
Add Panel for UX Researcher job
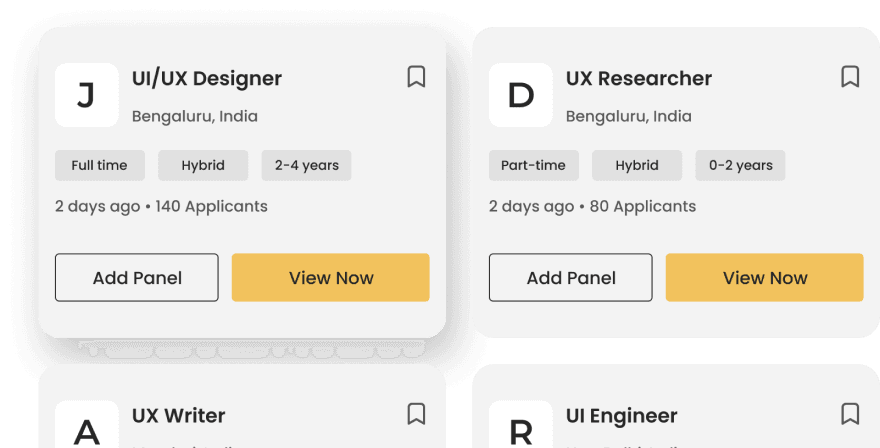pos(570,277)
